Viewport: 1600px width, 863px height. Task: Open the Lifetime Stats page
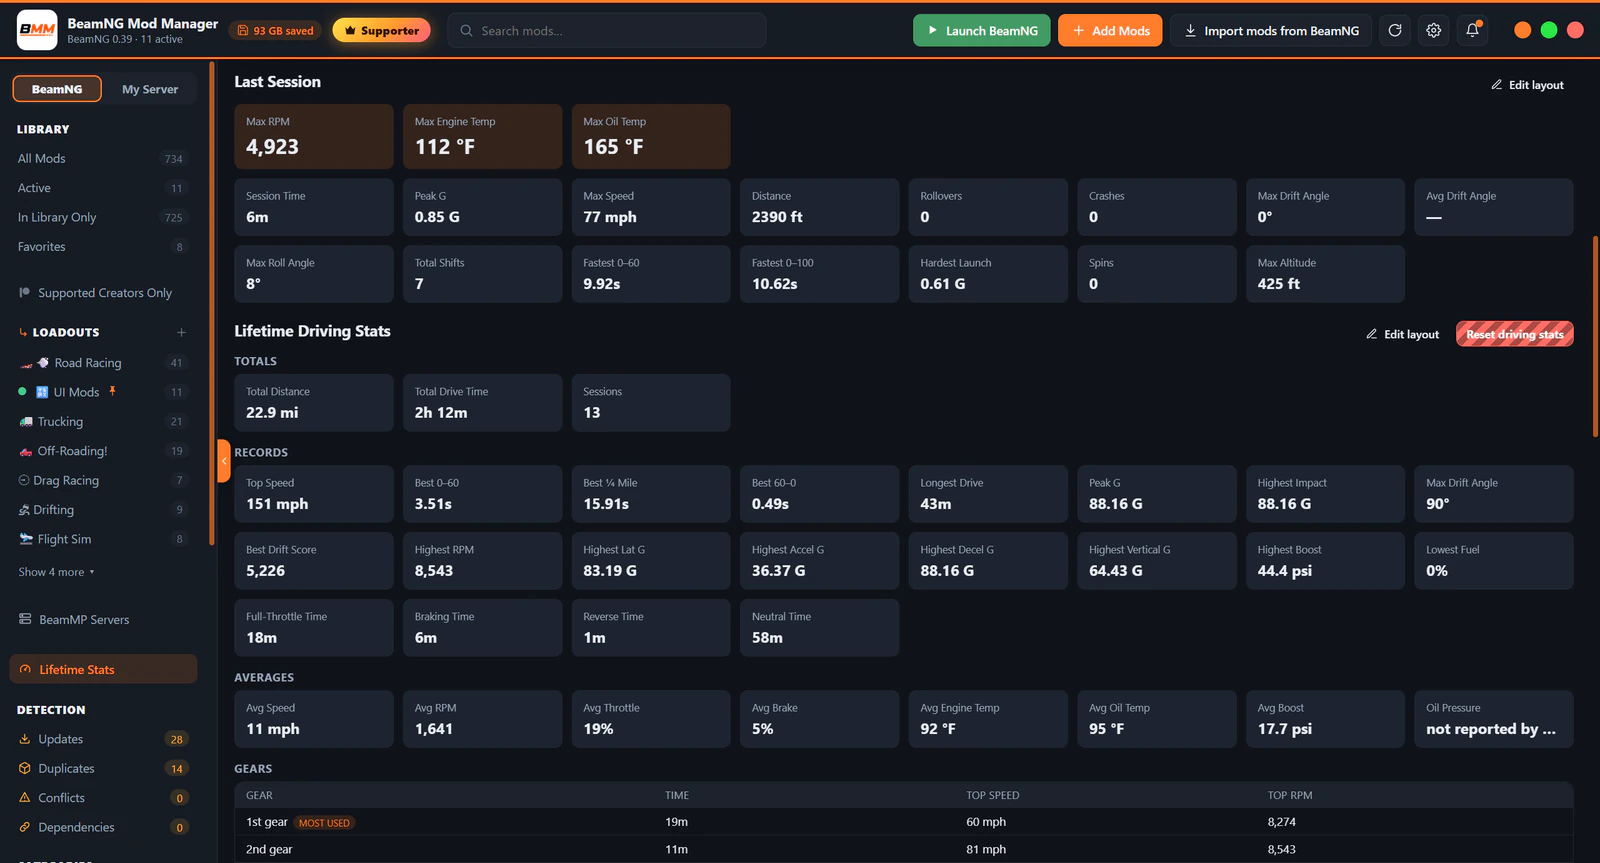pyautogui.click(x=103, y=669)
